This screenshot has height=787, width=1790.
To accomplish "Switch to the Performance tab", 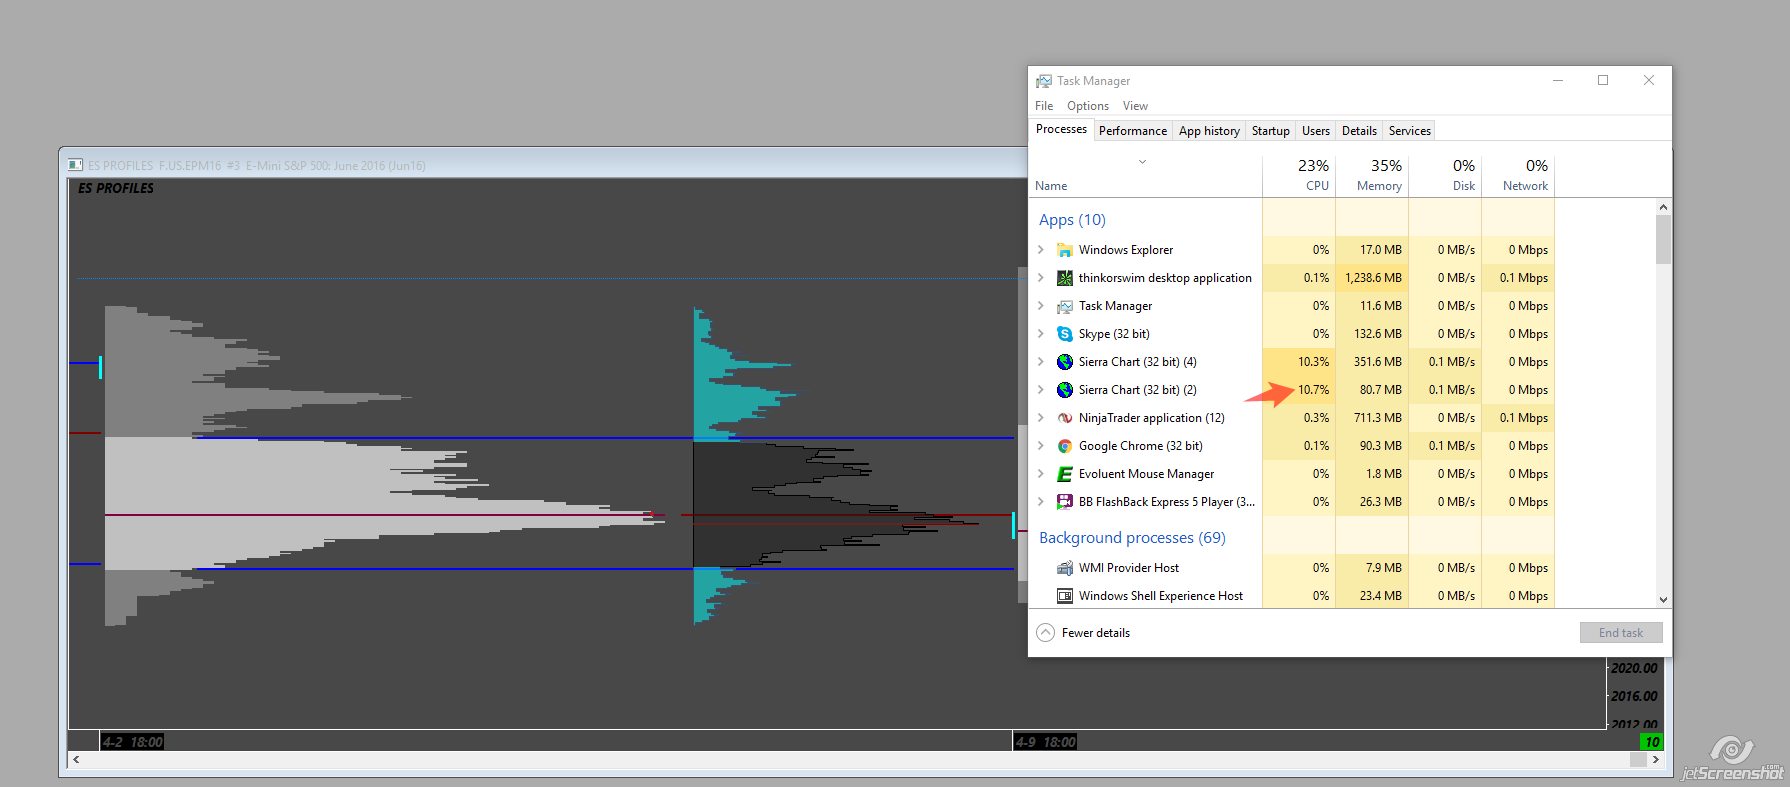I will pos(1133,131).
